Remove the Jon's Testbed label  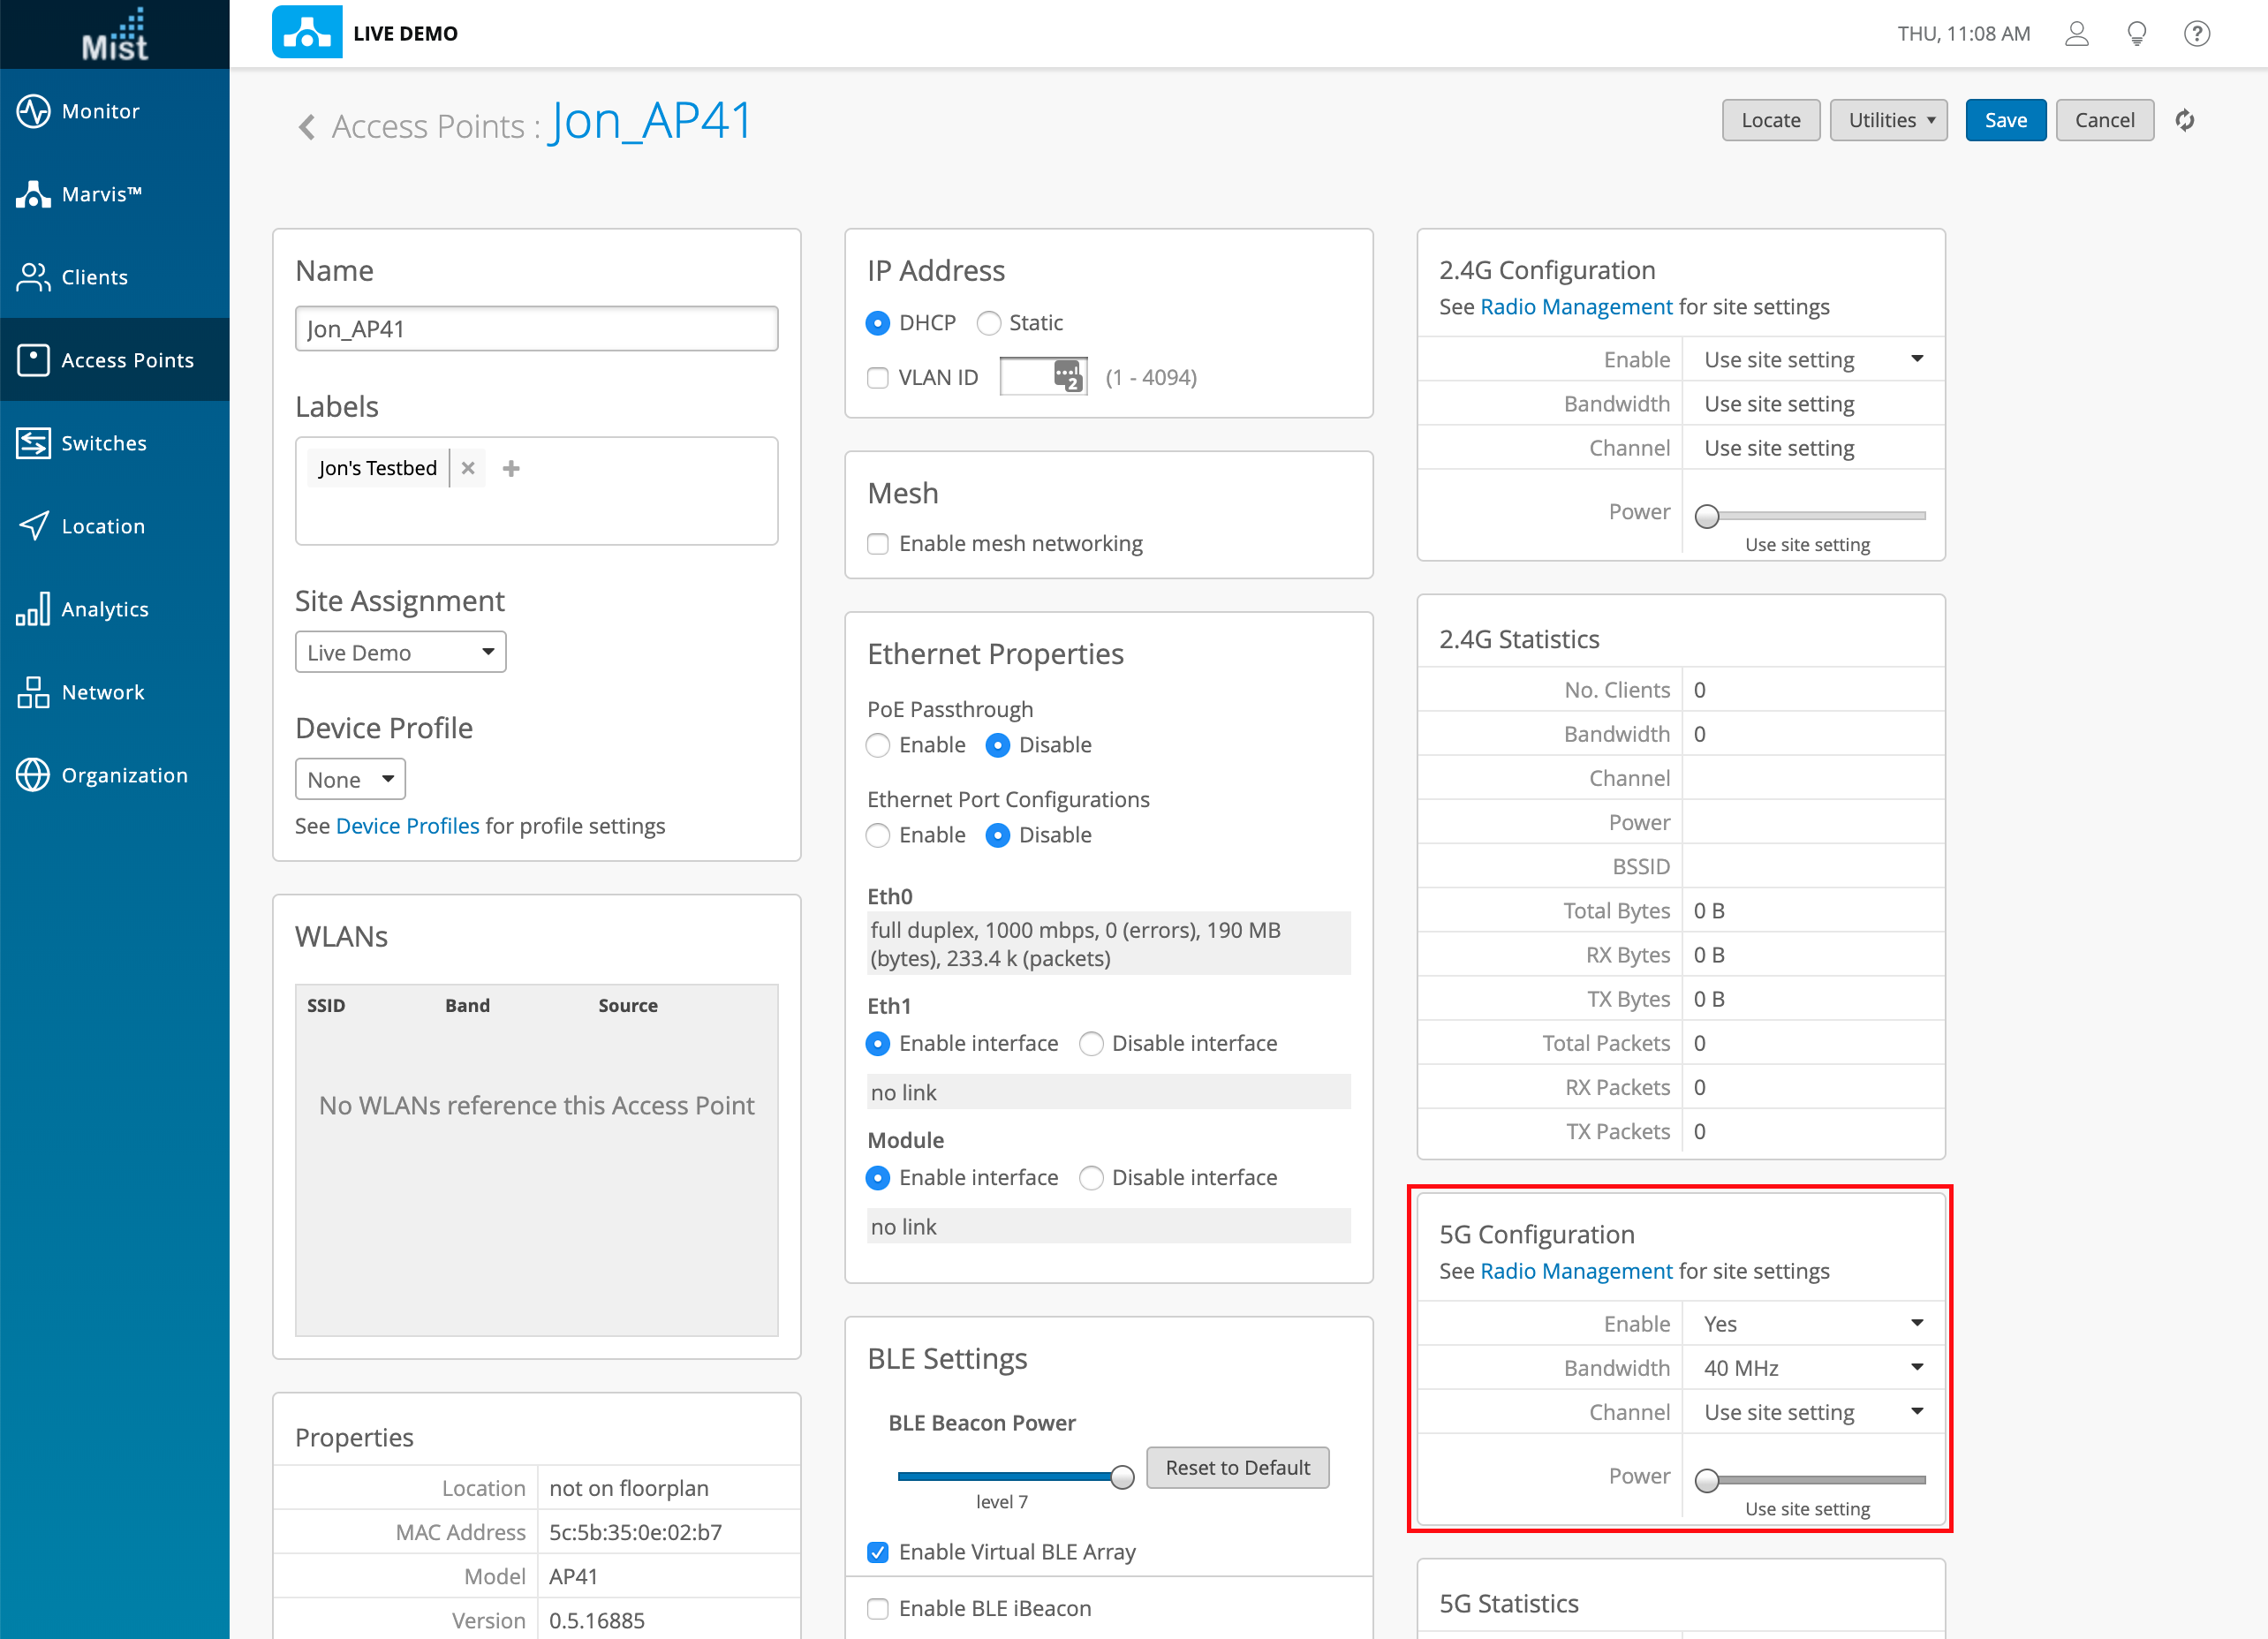468,468
